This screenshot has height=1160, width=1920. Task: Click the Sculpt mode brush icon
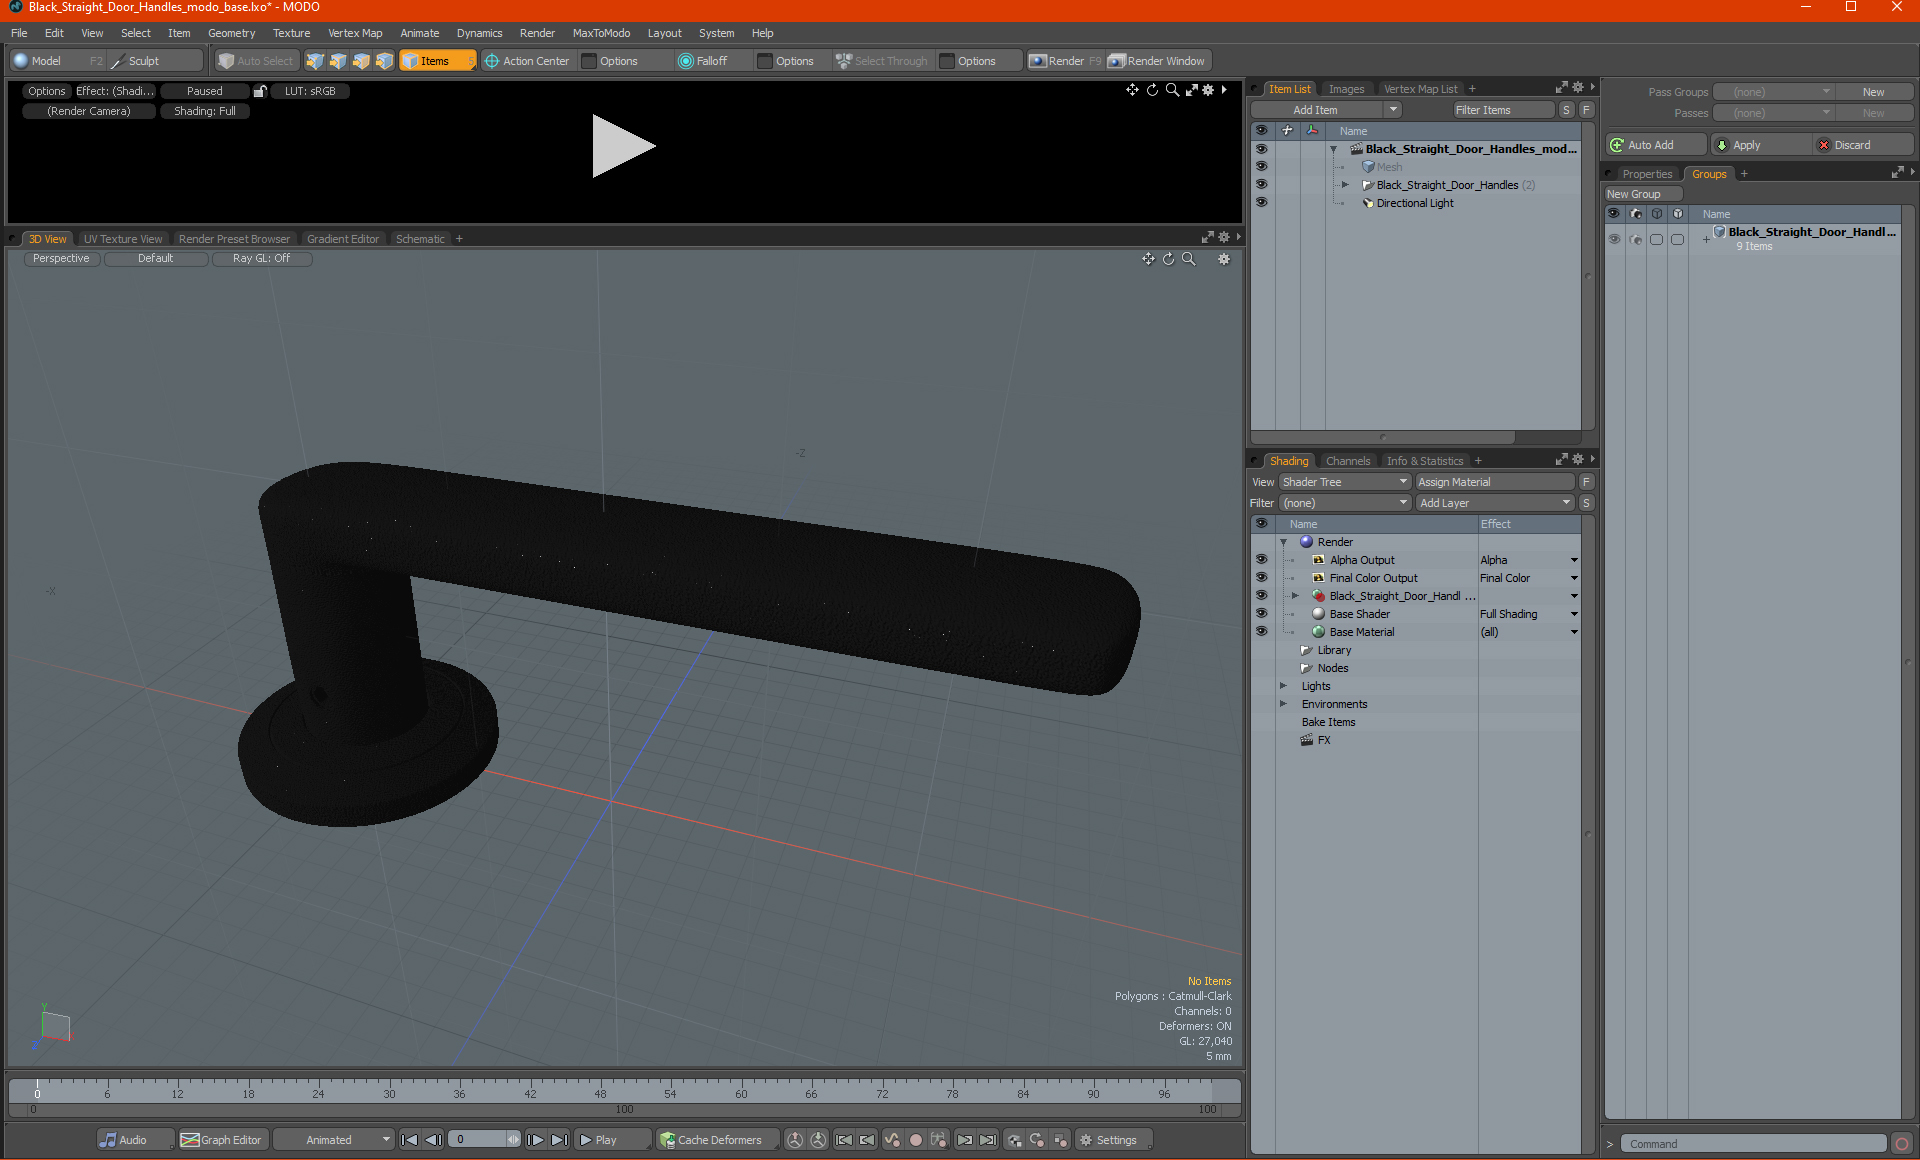(118, 61)
